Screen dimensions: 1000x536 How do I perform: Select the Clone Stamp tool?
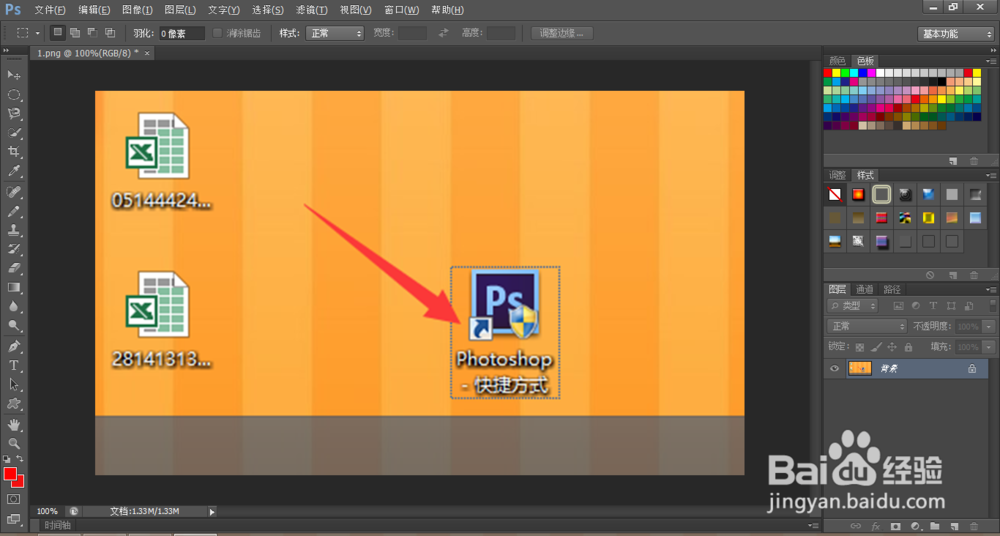[x=13, y=230]
